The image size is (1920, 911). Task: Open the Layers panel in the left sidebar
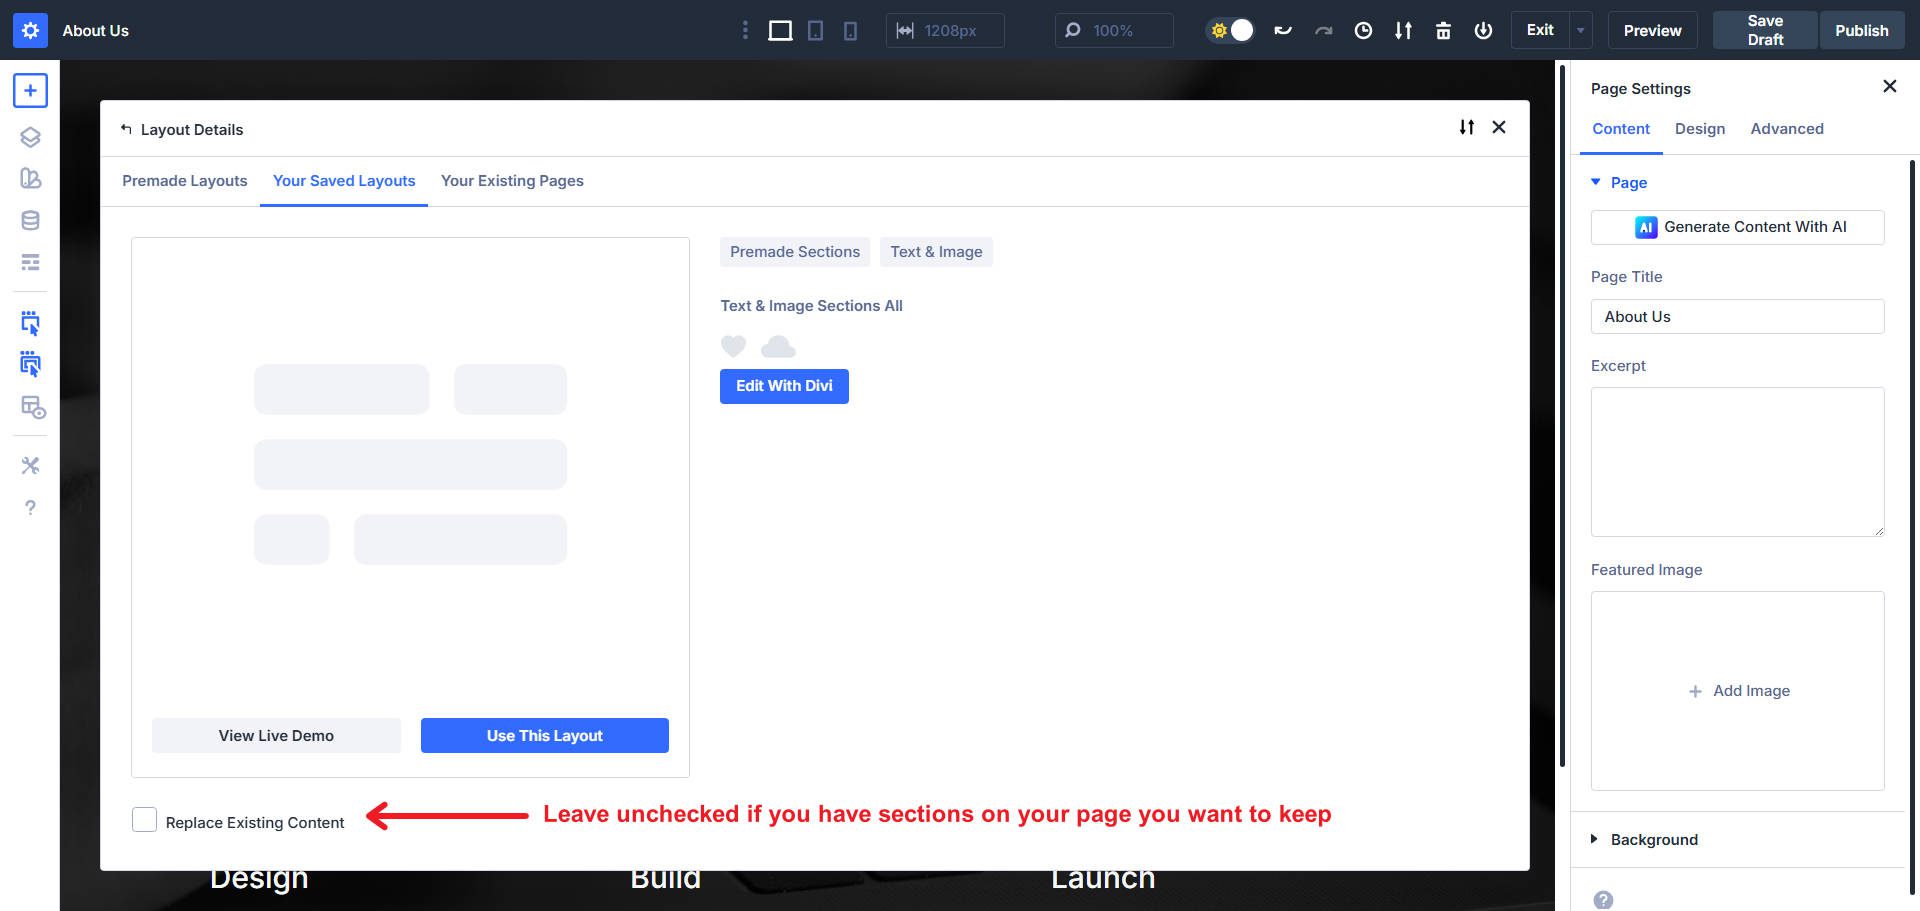30,137
